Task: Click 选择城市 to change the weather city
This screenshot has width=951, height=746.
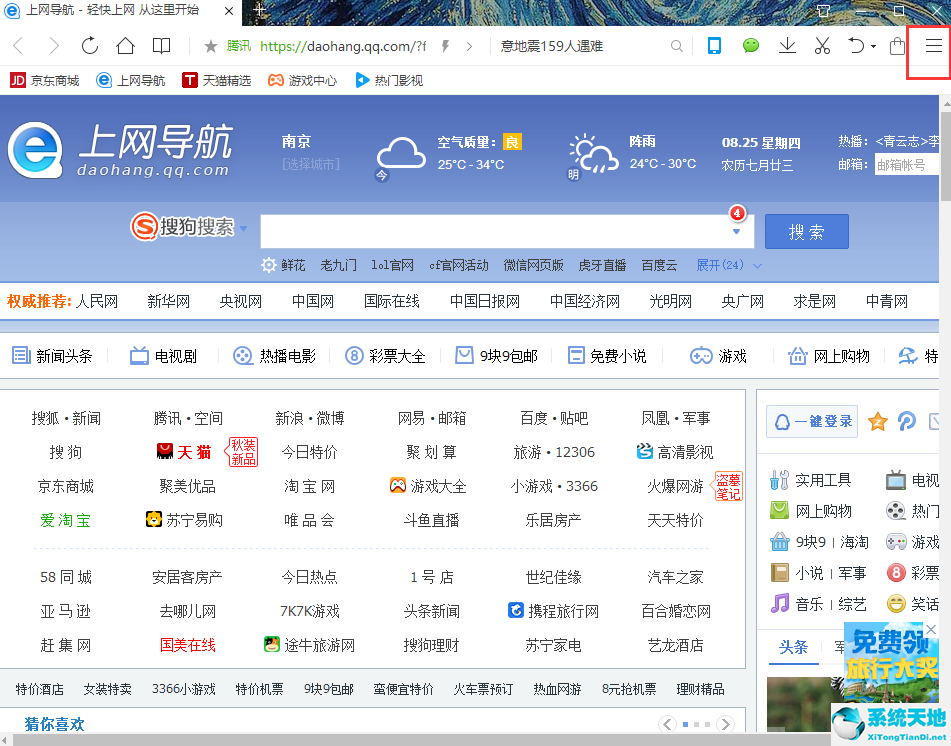Action: click(x=311, y=164)
